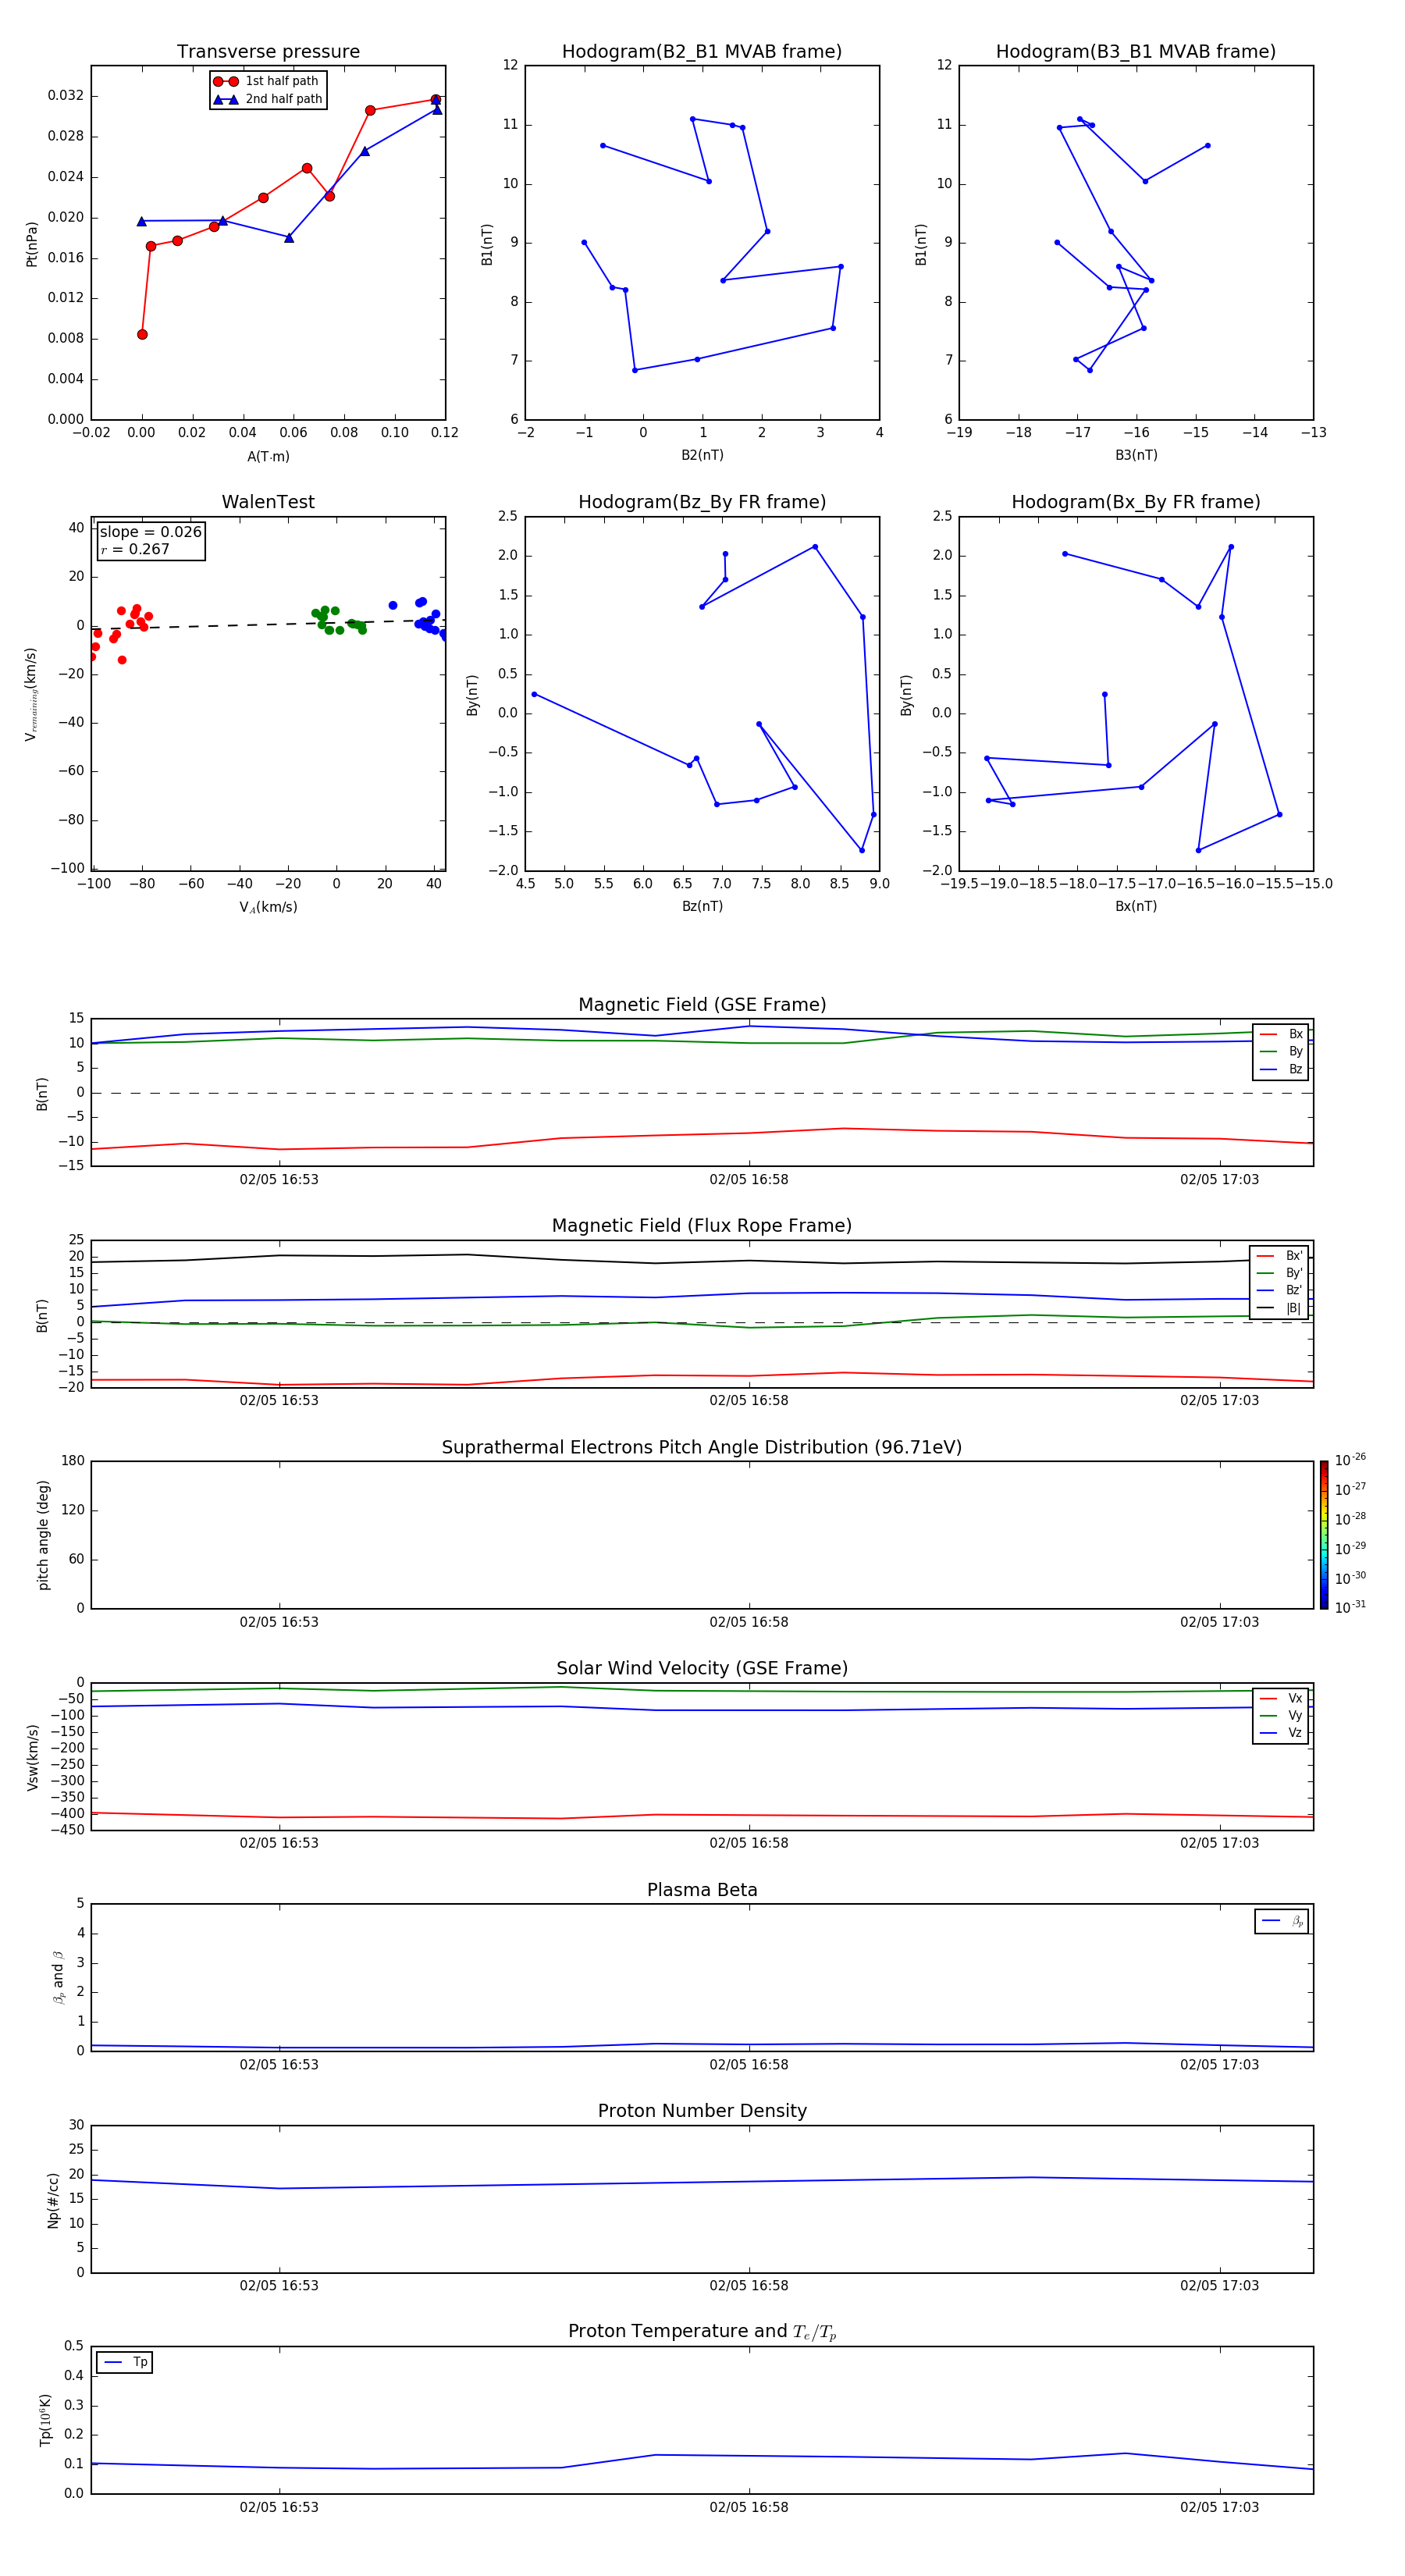
Task: Click the 'Hodogram(B3_B1 MVAB frame)' title
Action: click(1136, 52)
